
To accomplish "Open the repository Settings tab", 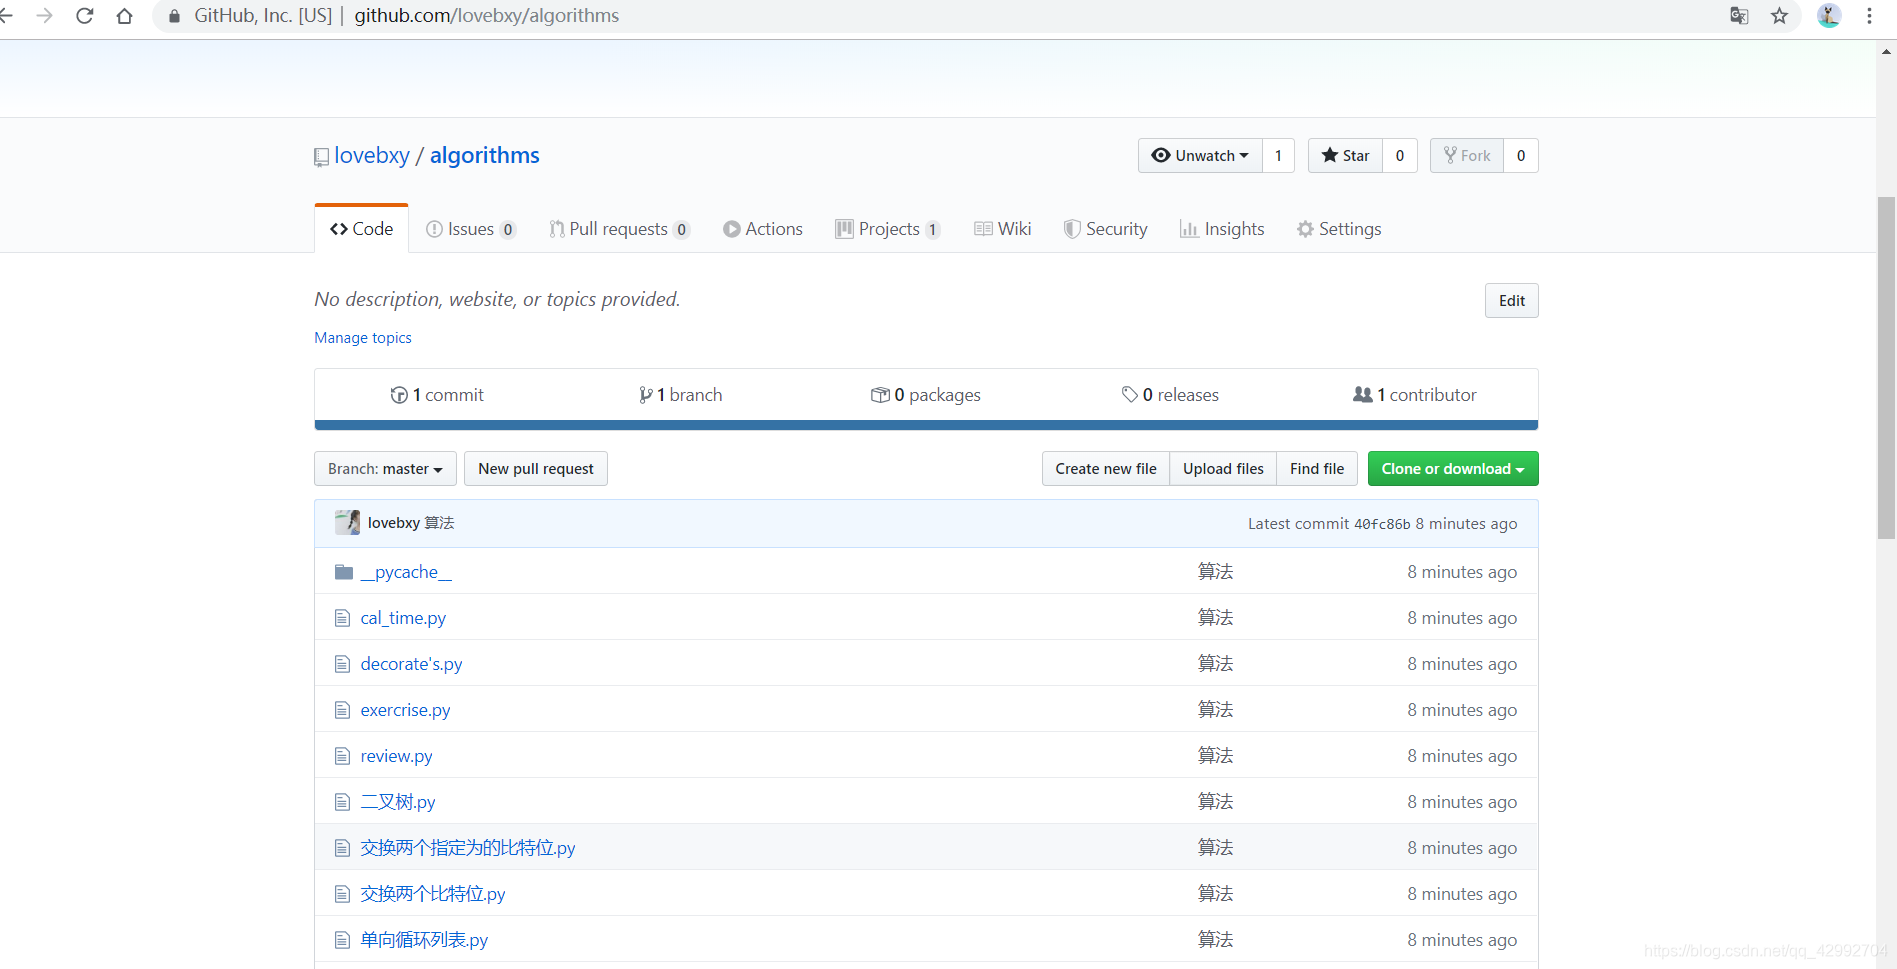I will pos(1339,229).
